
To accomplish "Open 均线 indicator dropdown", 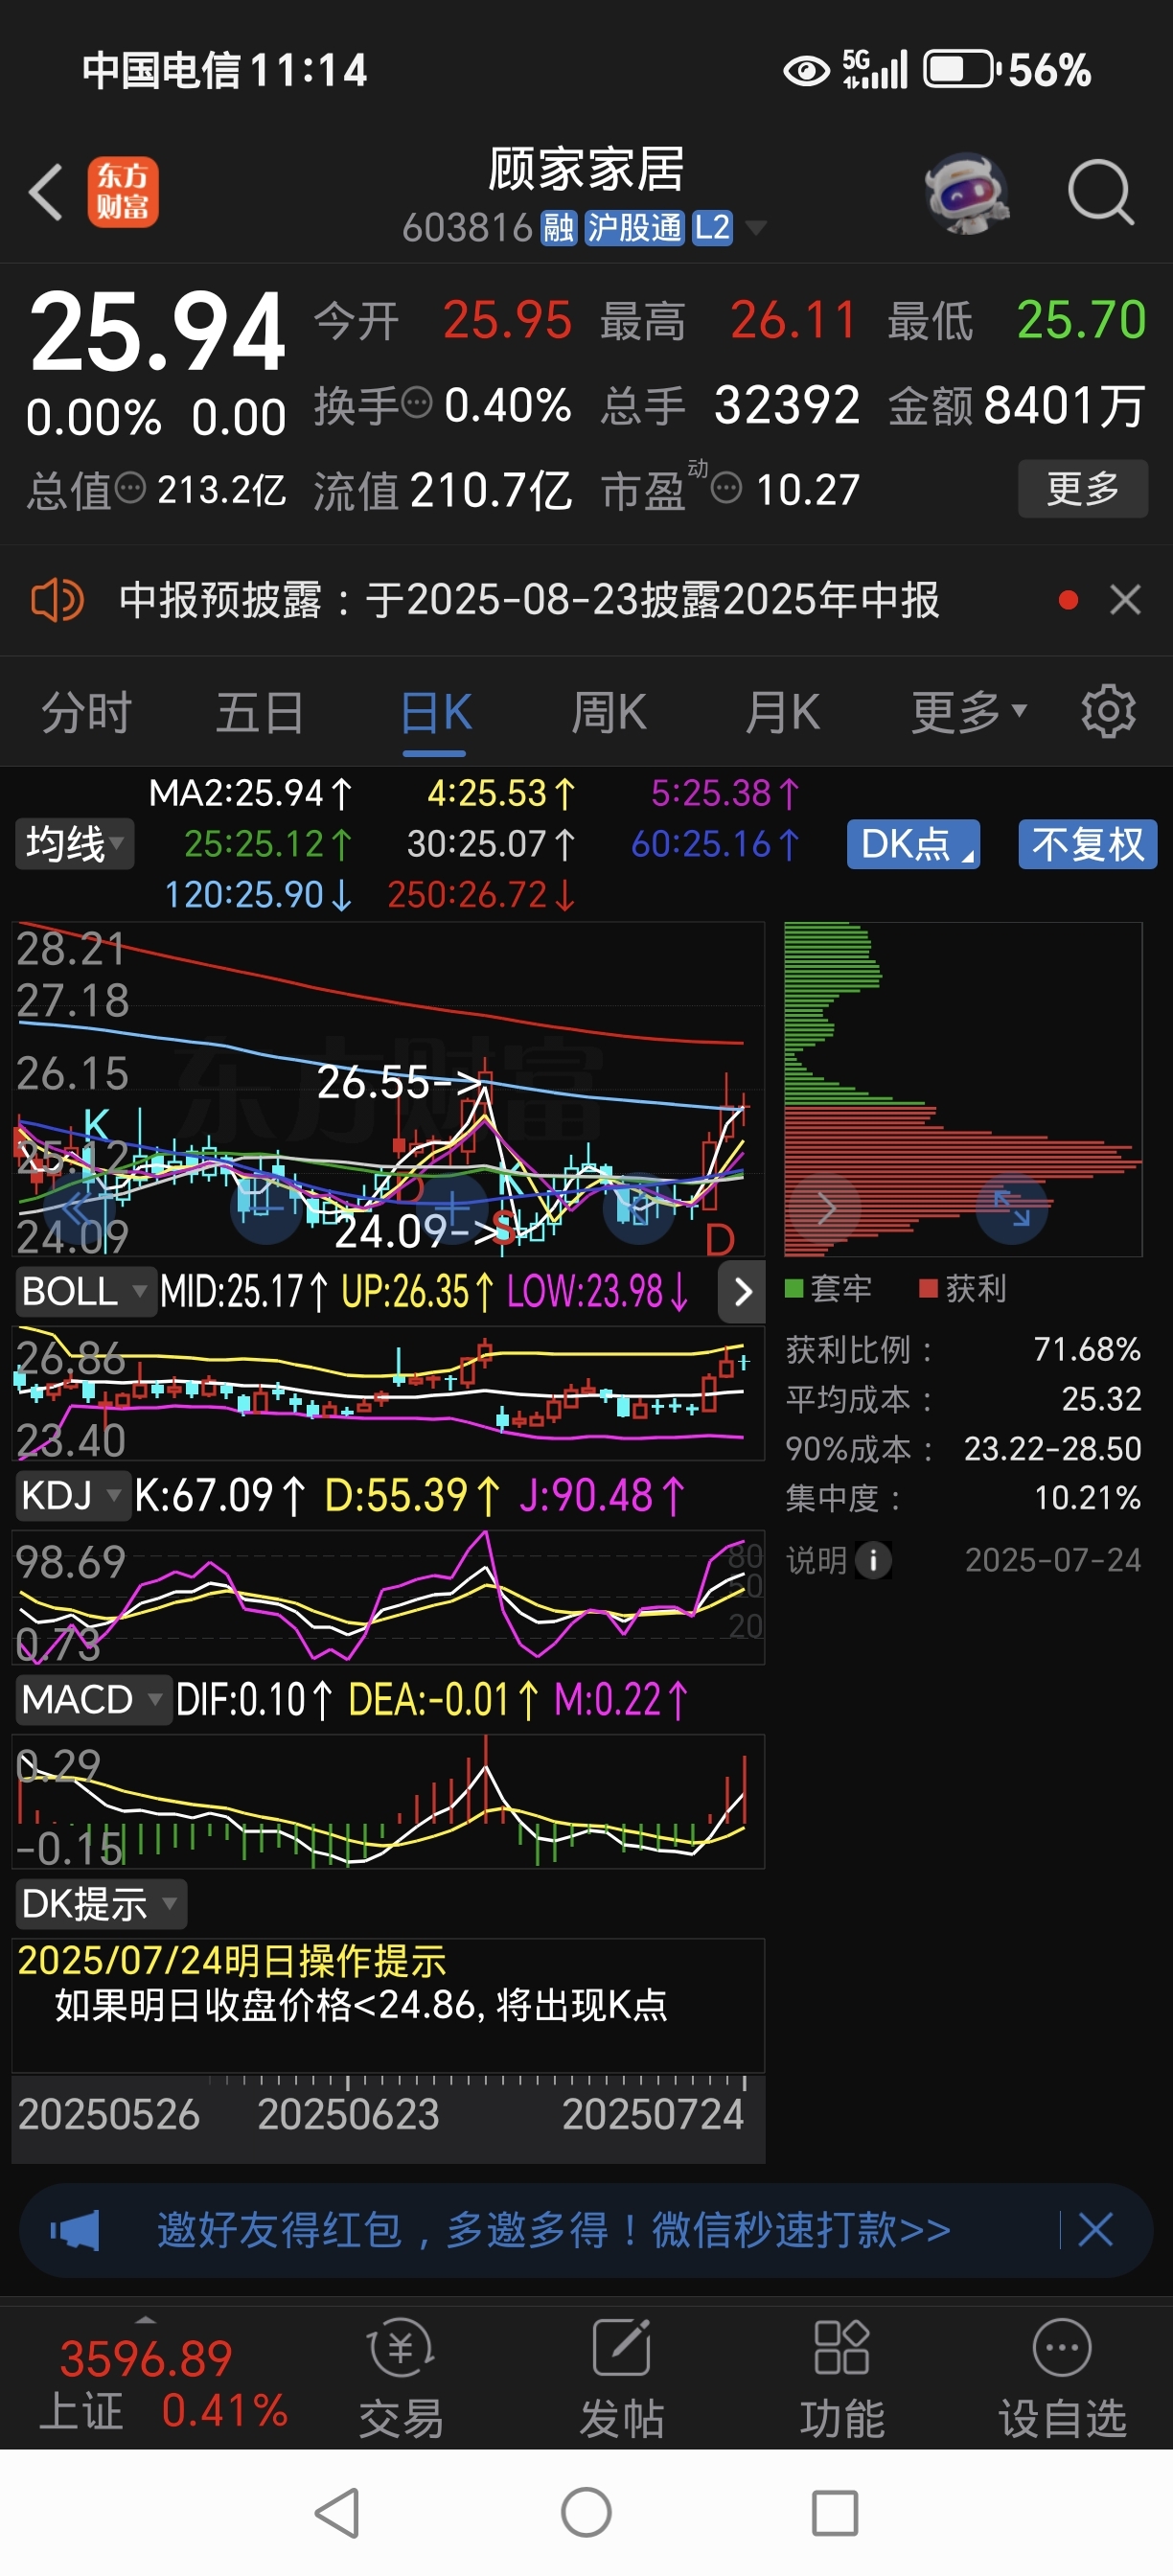I will click(x=73, y=844).
